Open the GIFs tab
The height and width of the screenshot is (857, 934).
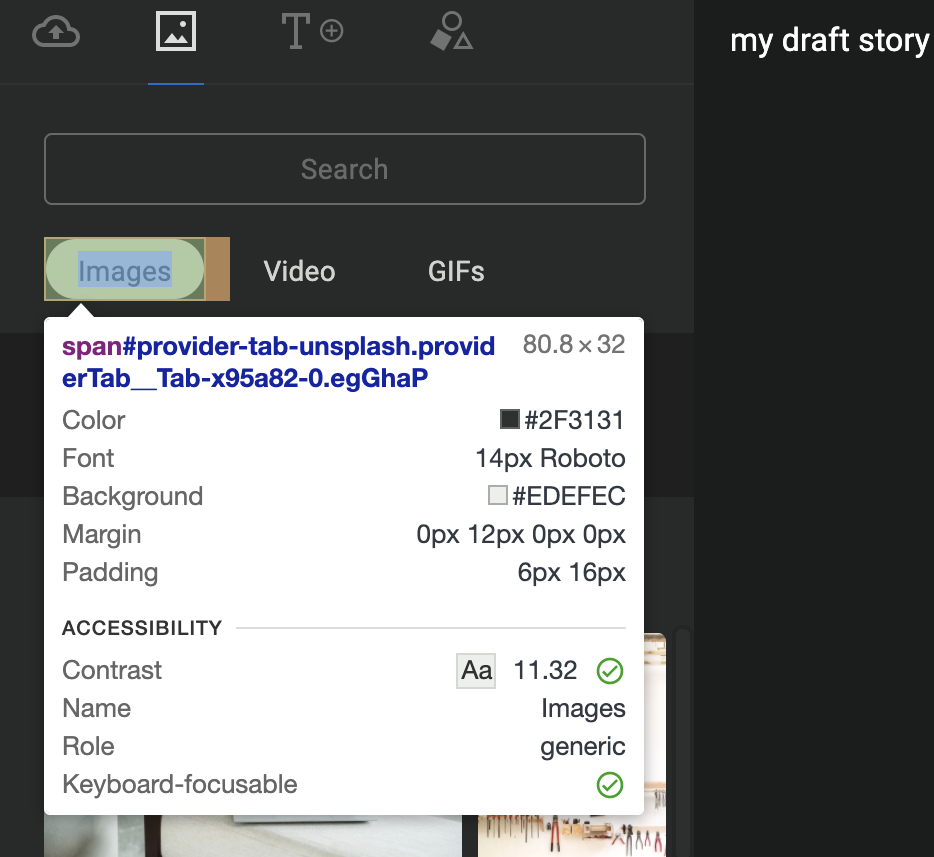click(456, 270)
